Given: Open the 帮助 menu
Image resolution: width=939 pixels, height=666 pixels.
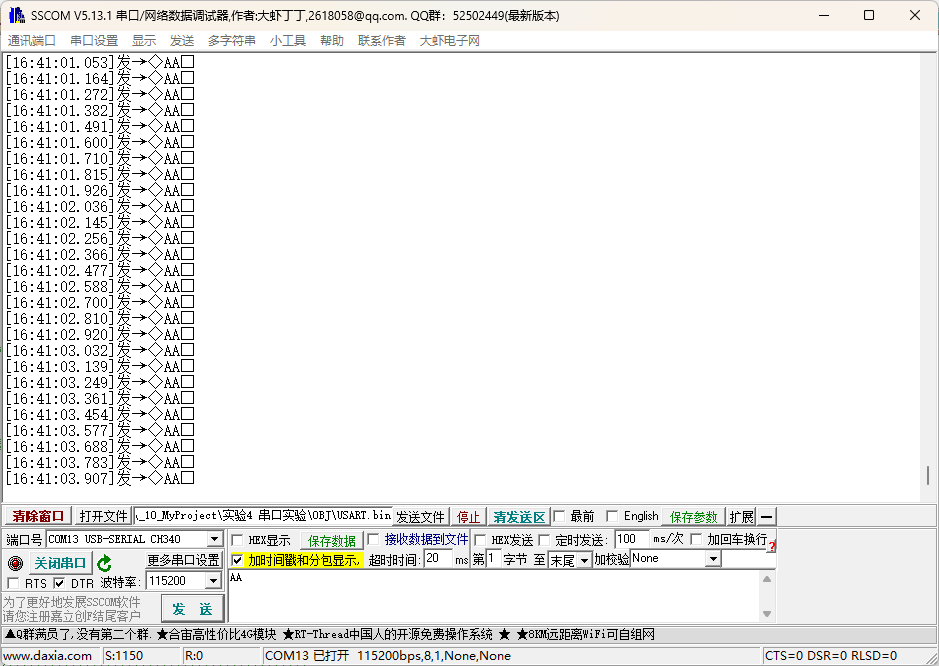Looking at the screenshot, I should 332,41.
